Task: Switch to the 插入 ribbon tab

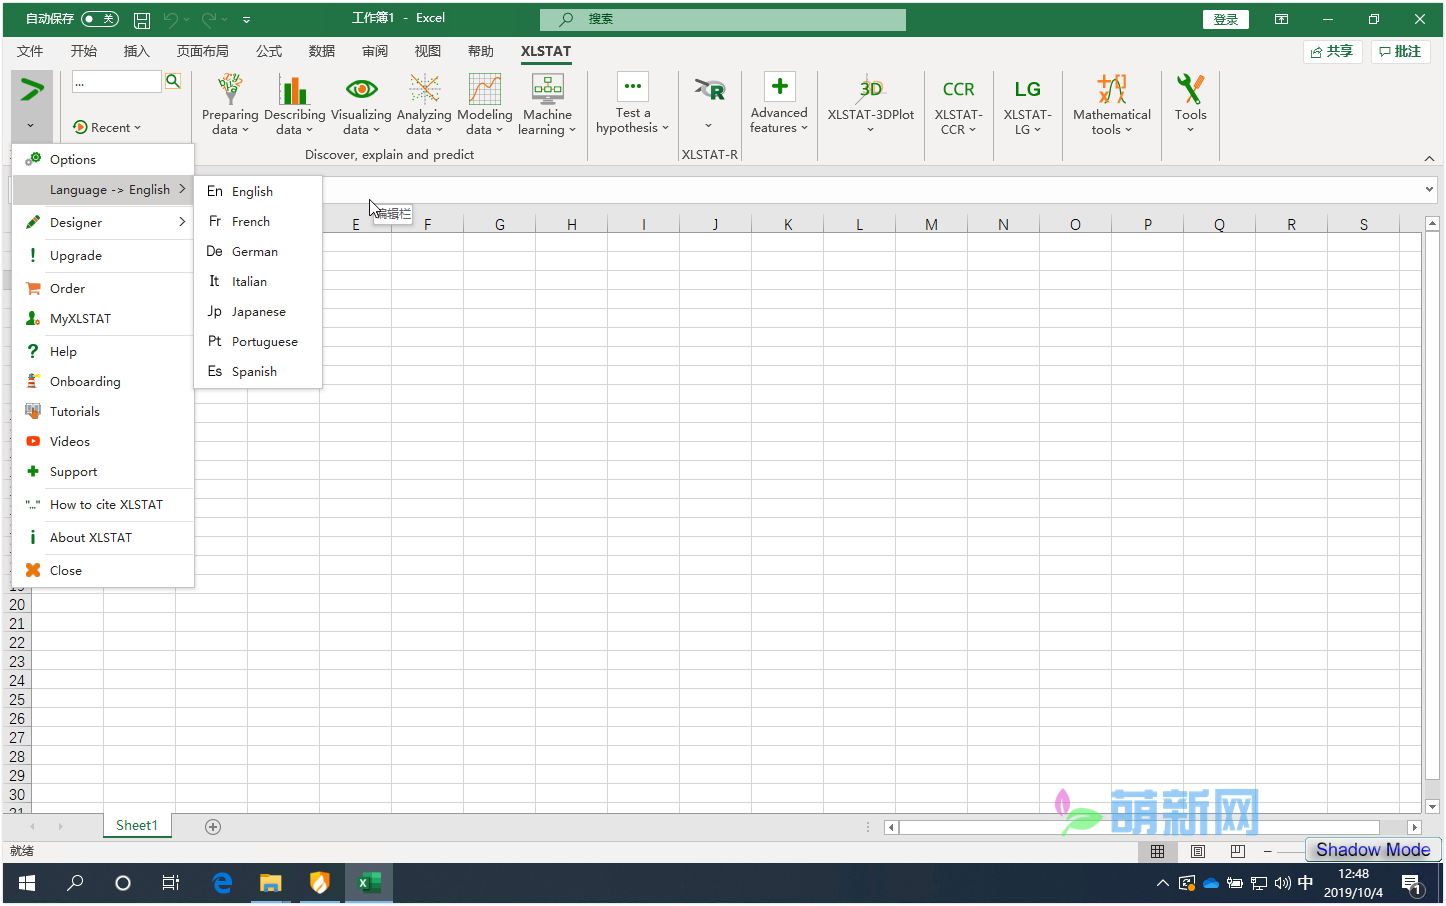Action: tap(137, 51)
